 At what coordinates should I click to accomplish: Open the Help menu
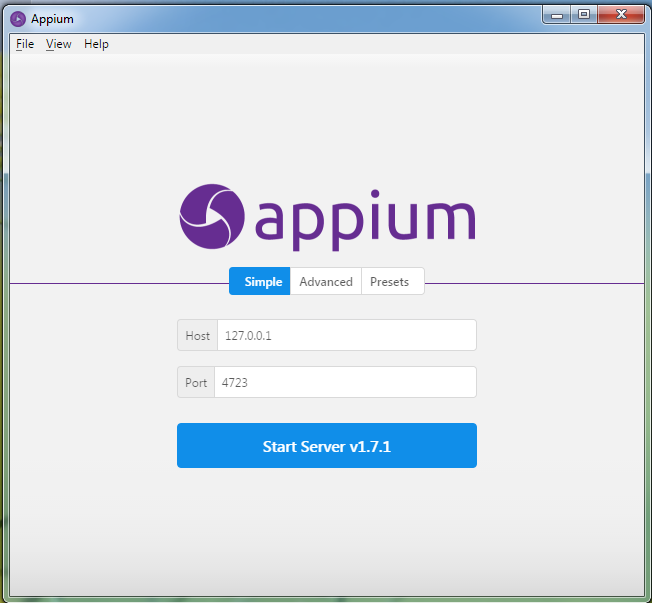pos(96,44)
